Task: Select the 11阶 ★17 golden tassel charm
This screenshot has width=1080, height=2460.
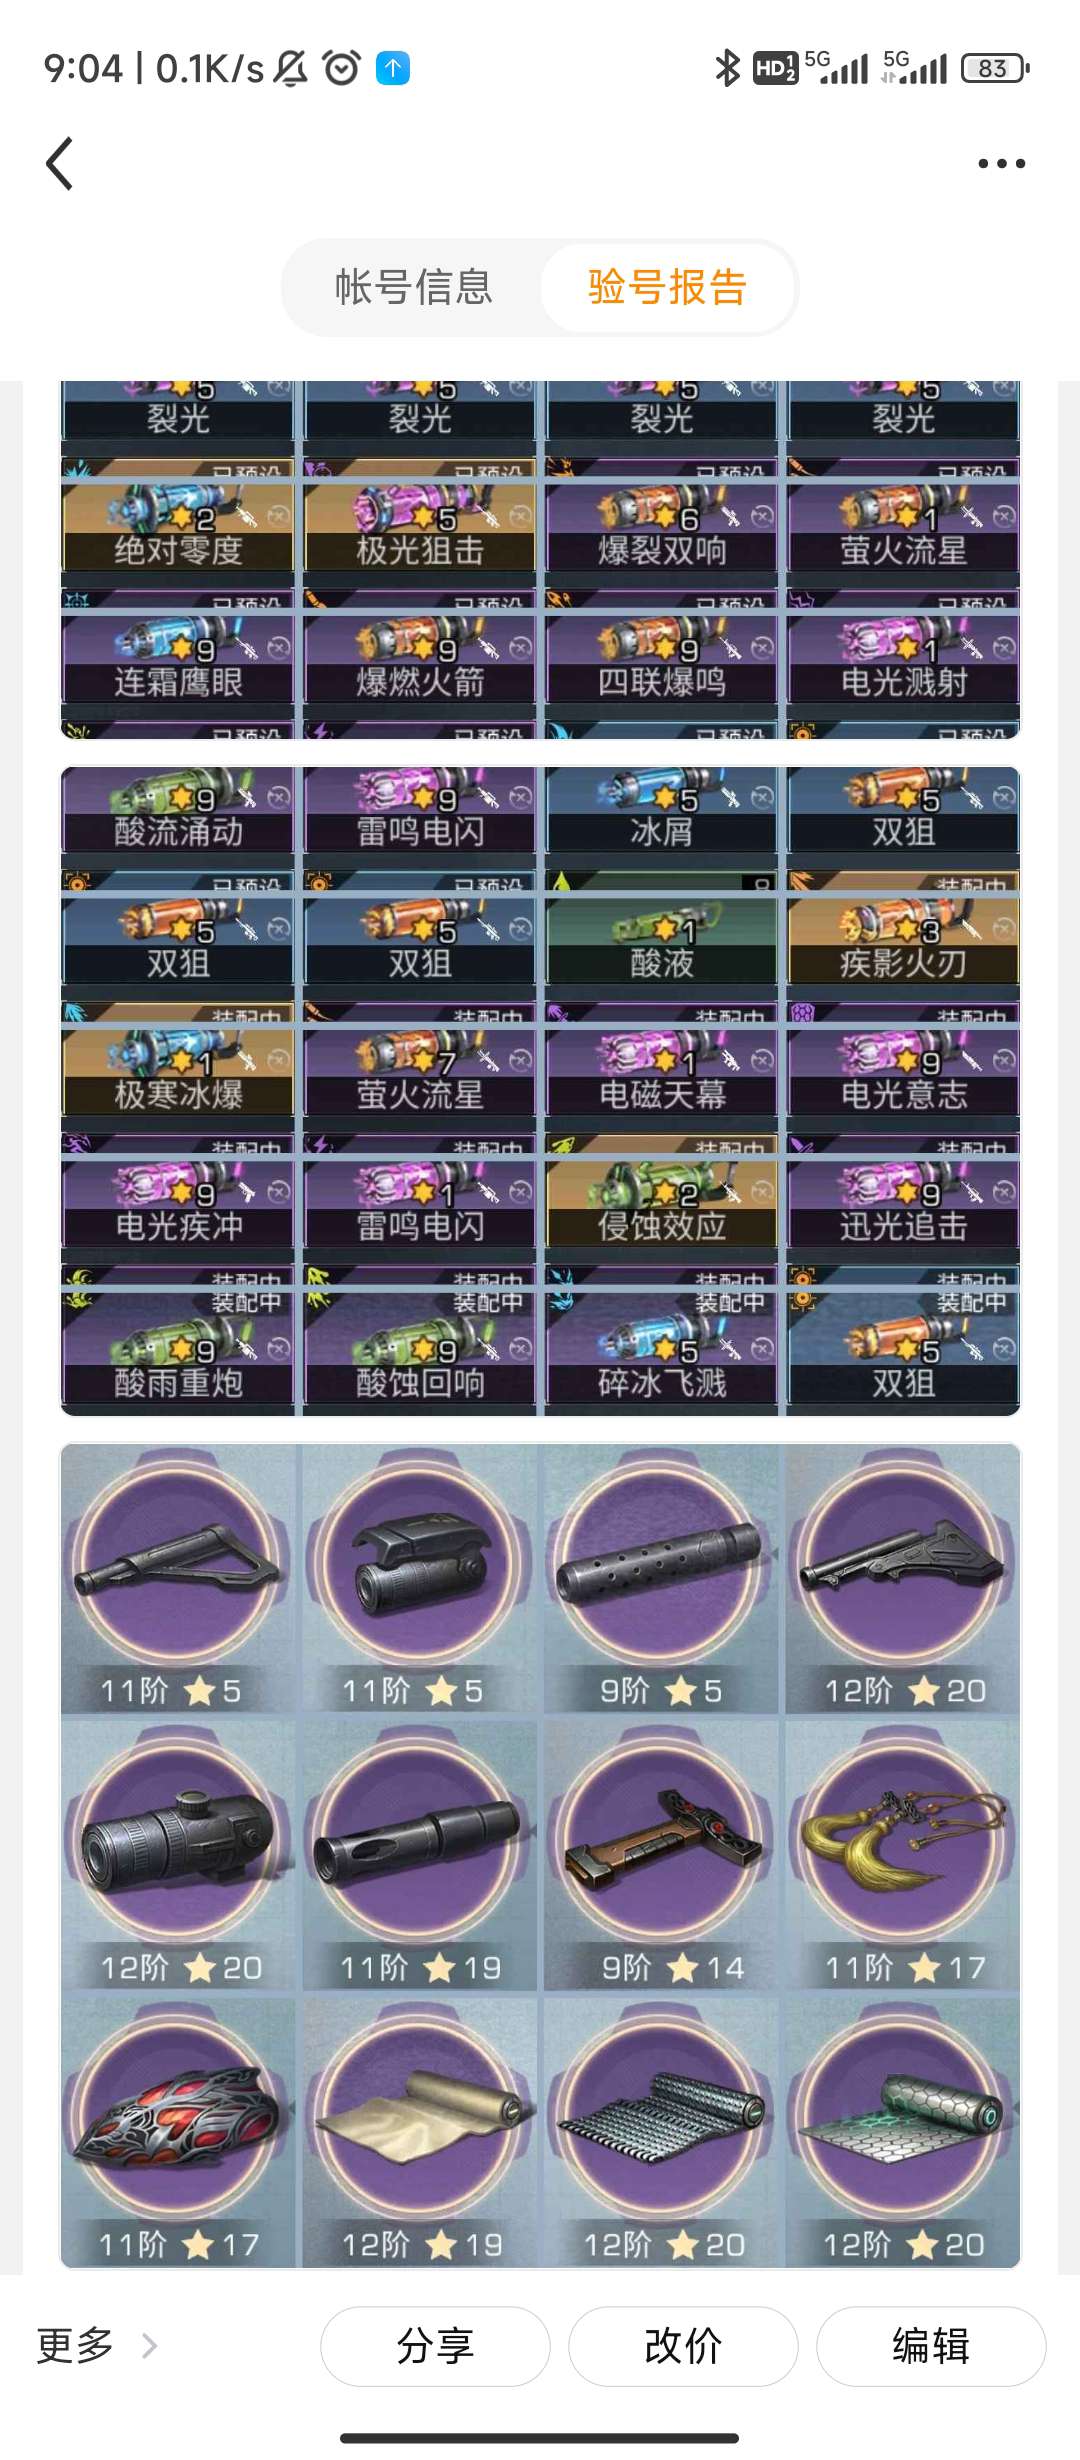Action: click(903, 1855)
